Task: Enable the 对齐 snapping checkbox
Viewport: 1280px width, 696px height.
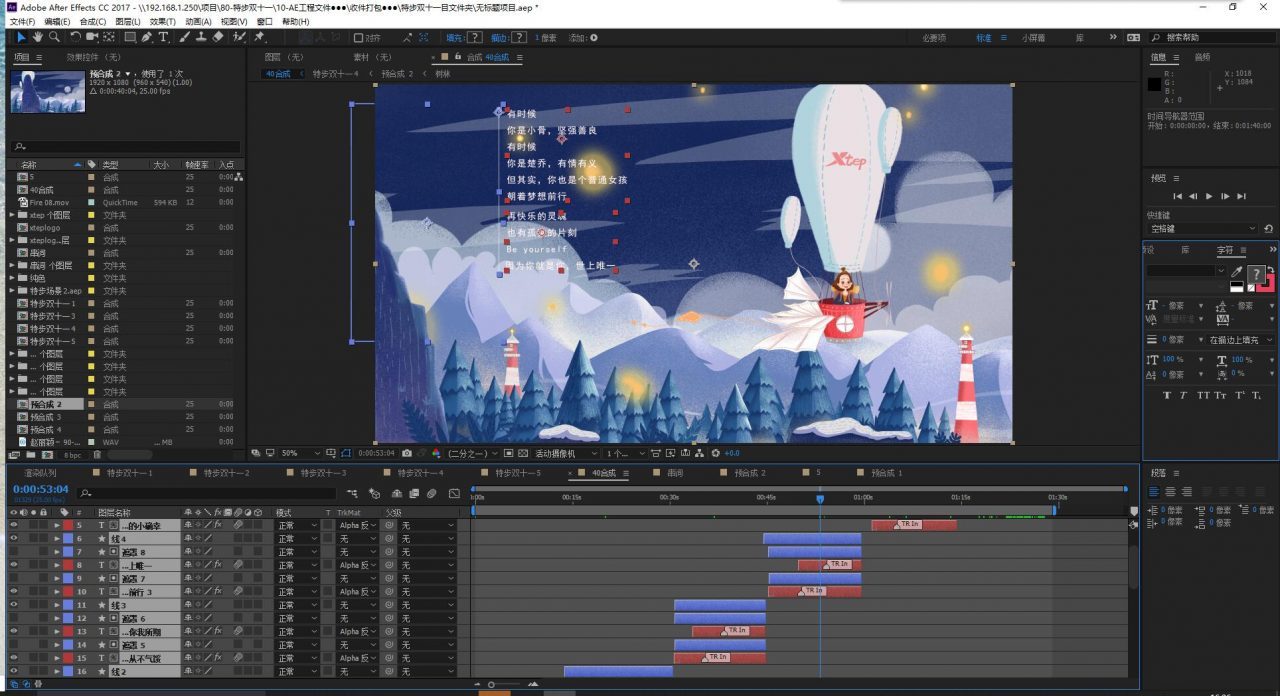Action: [x=361, y=38]
